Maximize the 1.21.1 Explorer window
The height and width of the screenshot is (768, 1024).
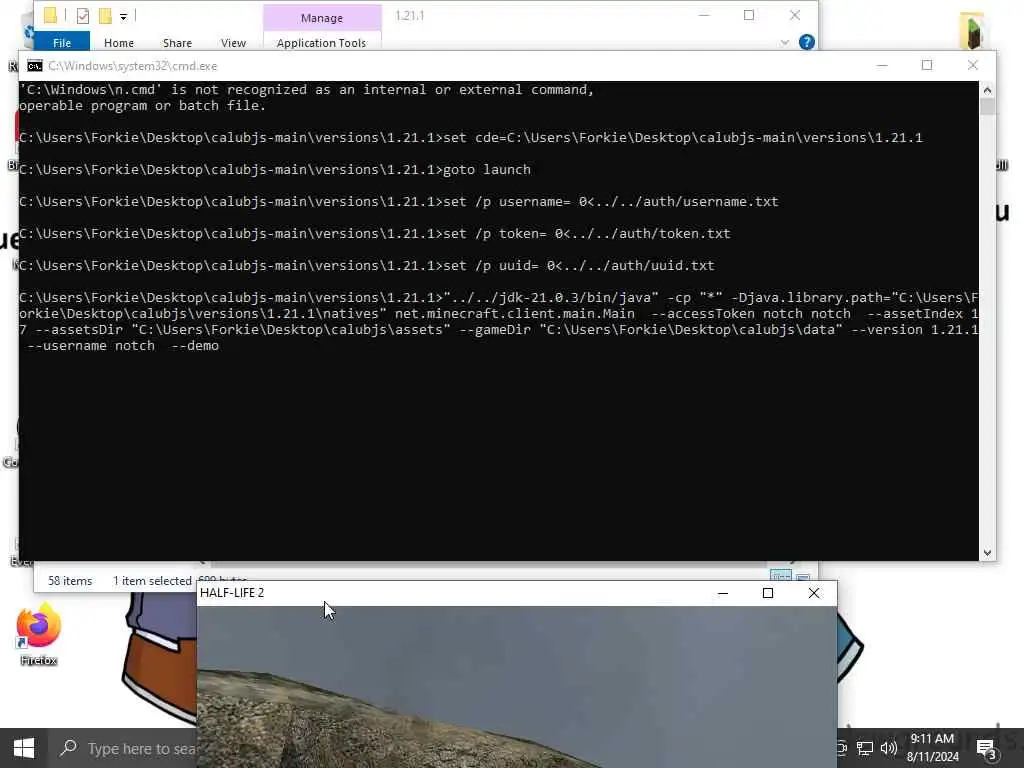point(749,15)
